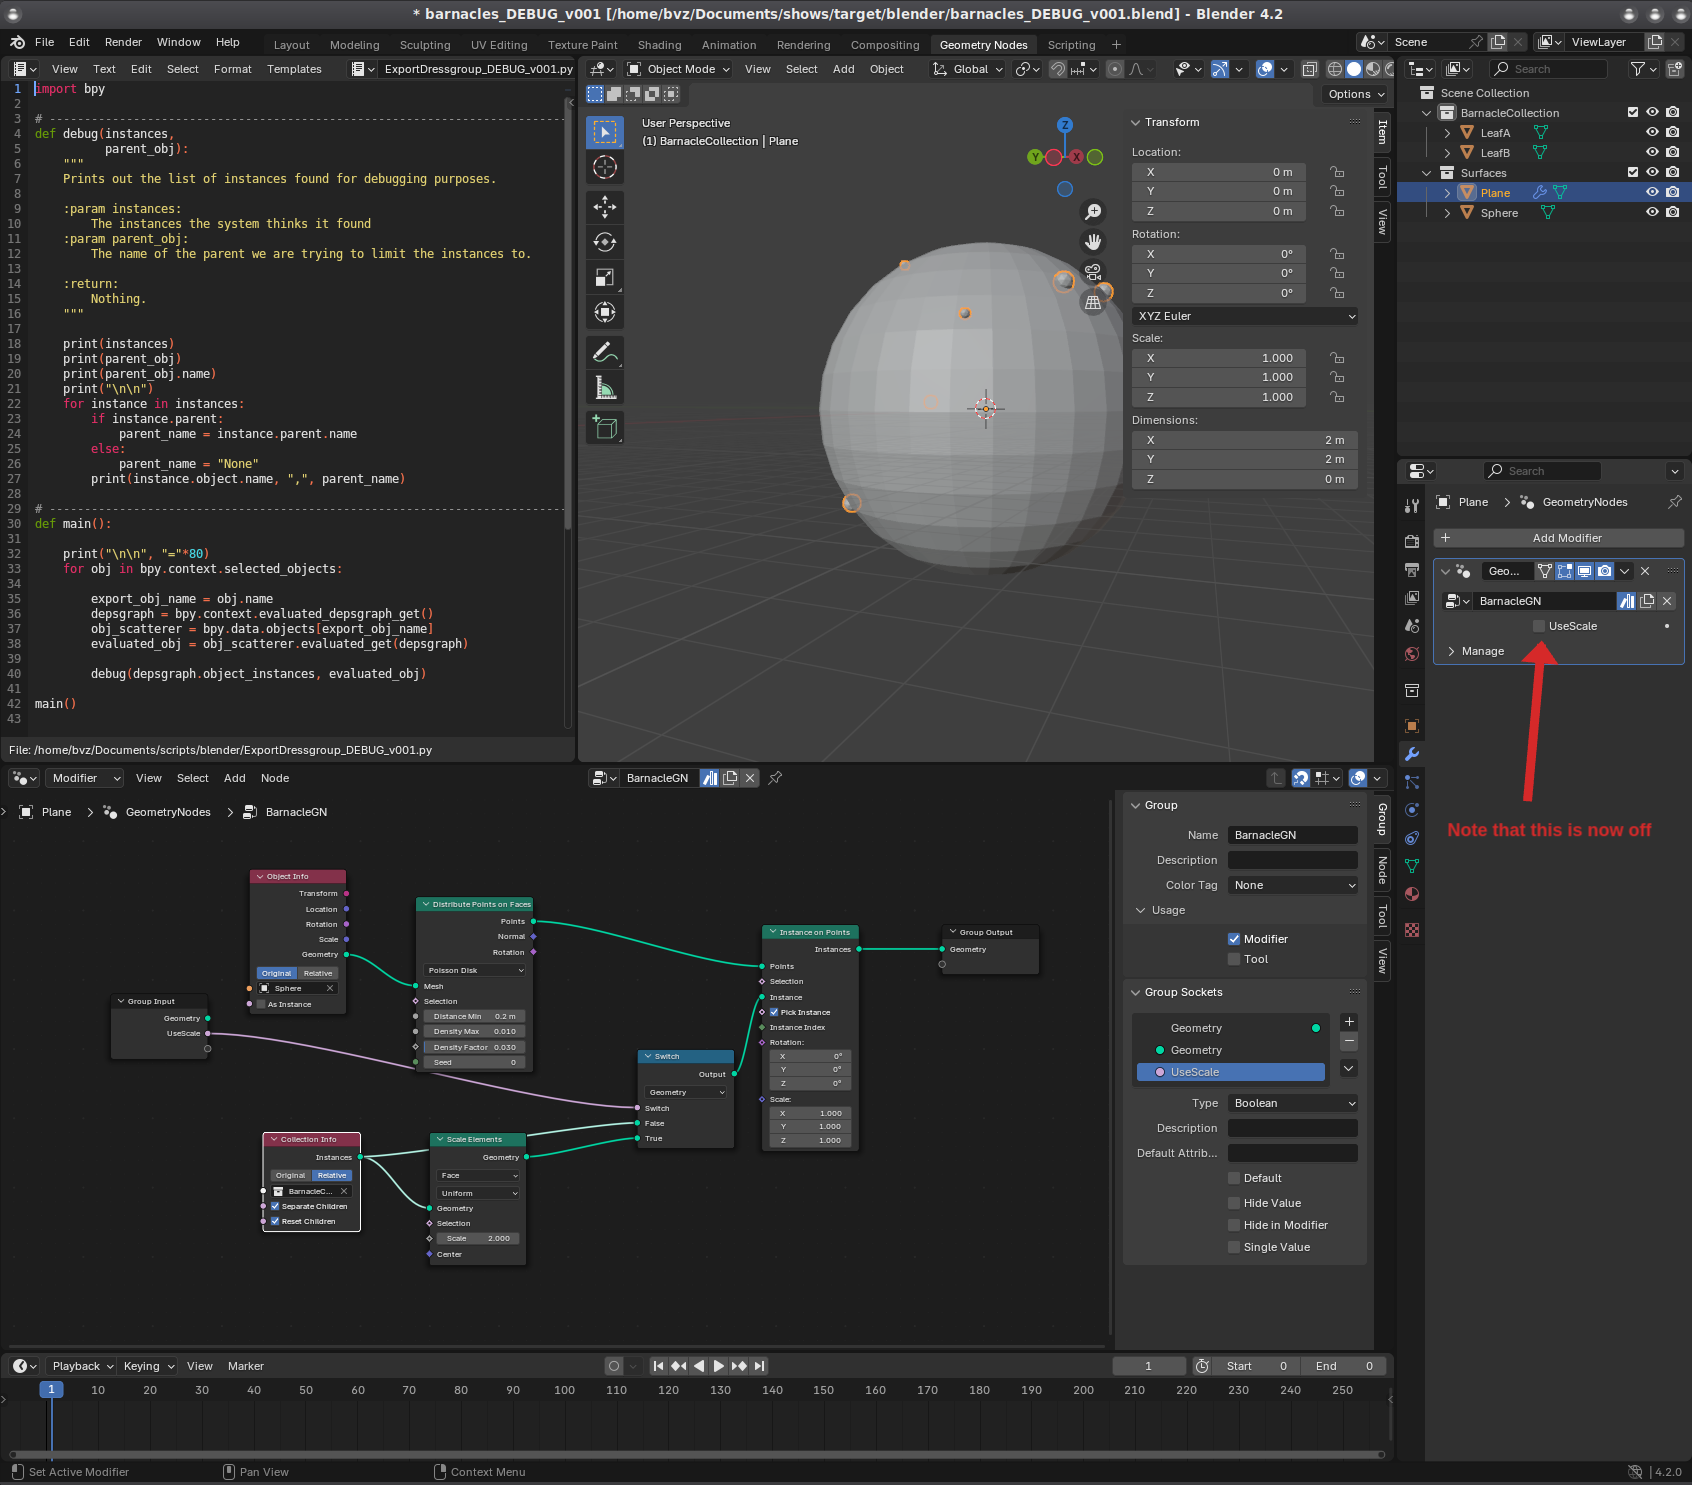
Task: Open Render properties tab in Properties editor
Action: [x=1412, y=541]
